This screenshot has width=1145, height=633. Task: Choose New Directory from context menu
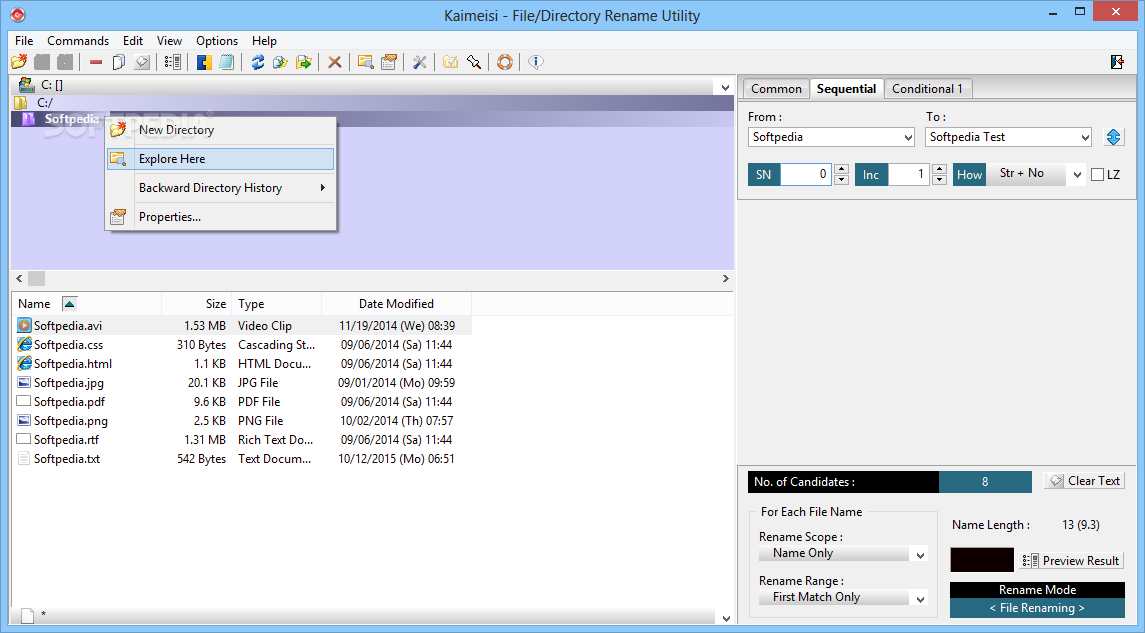tap(221, 130)
